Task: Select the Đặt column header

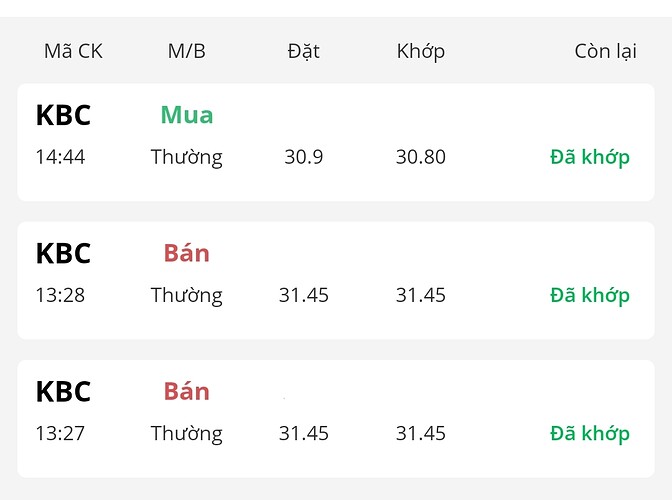Action: click(x=303, y=51)
